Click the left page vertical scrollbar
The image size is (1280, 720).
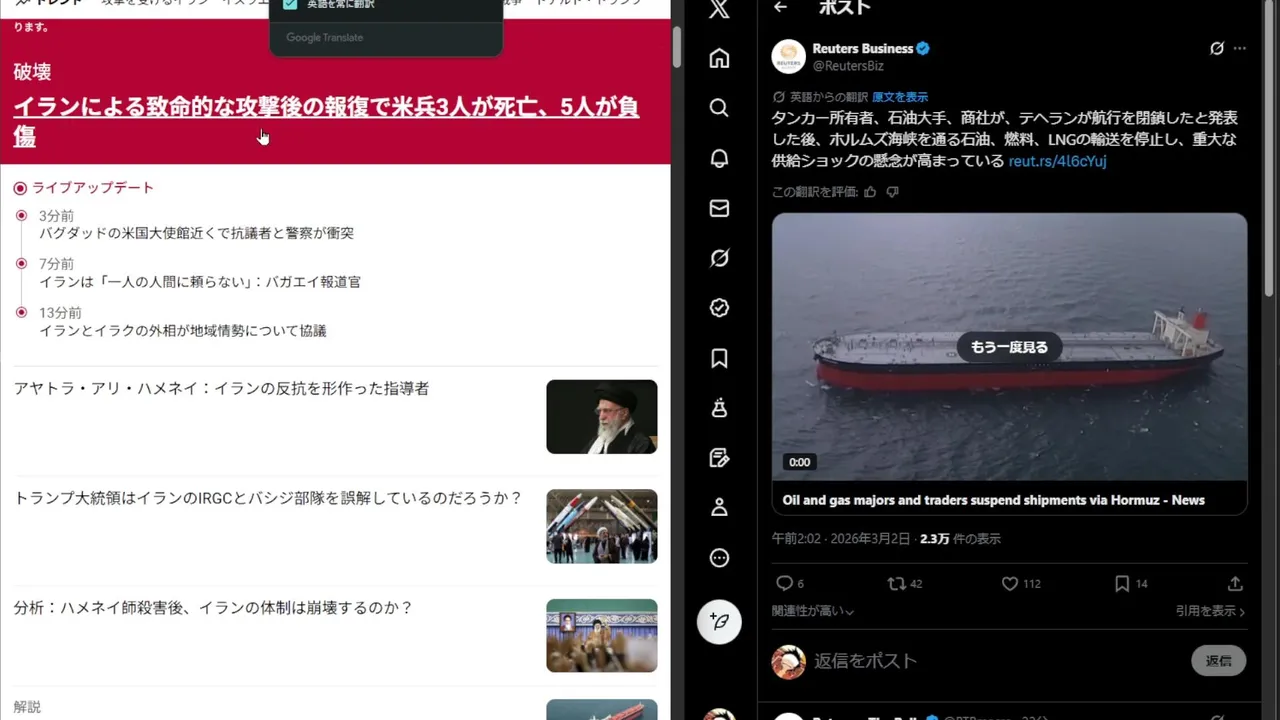pos(677,45)
